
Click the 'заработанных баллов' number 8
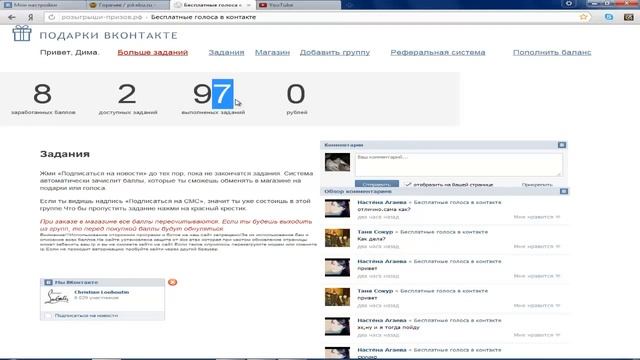coord(42,94)
